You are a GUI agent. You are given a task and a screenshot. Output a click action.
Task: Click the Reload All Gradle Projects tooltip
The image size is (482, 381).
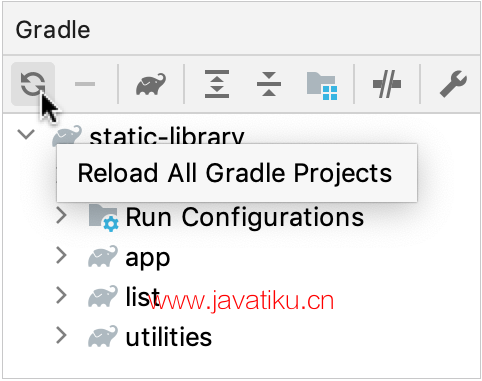[237, 173]
